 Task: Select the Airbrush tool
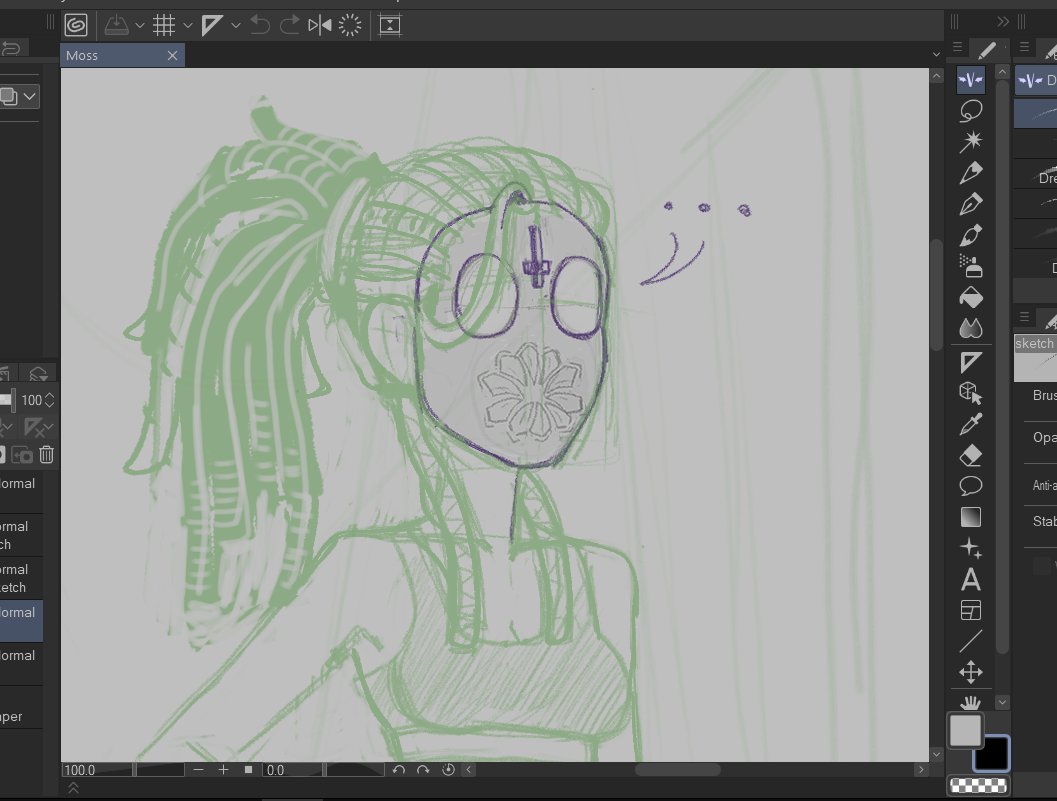point(971,266)
